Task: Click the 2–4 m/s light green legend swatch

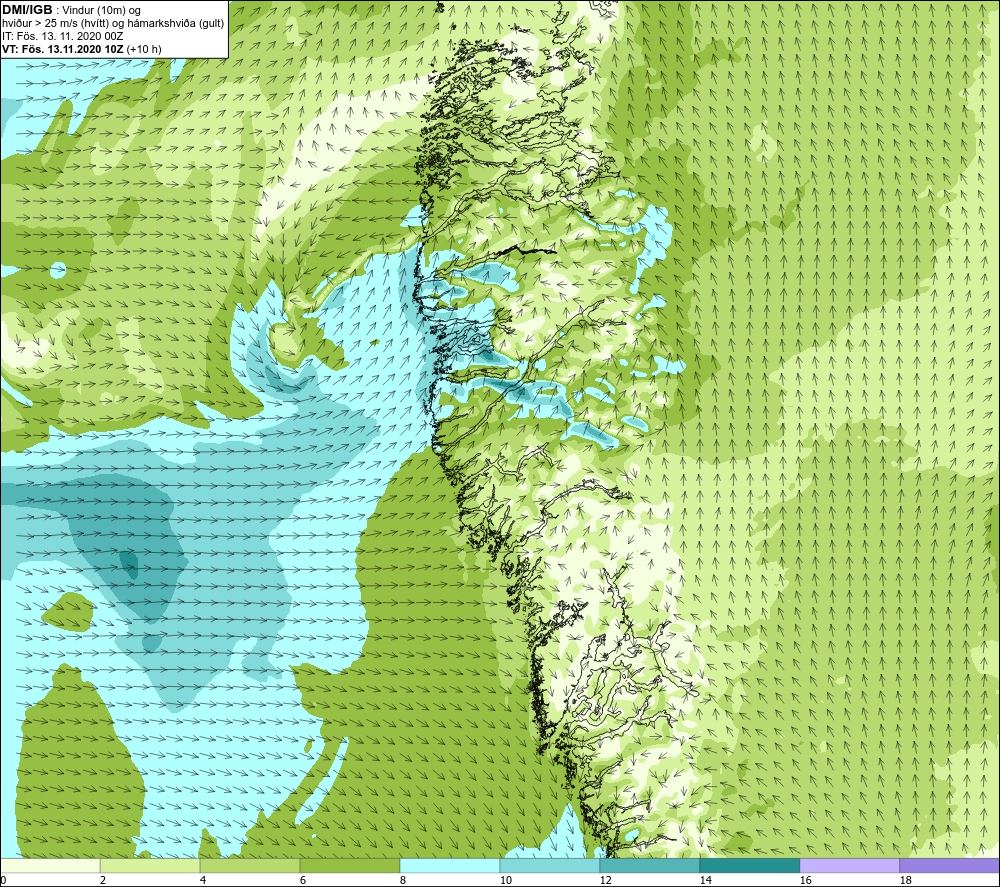Action: 150,865
